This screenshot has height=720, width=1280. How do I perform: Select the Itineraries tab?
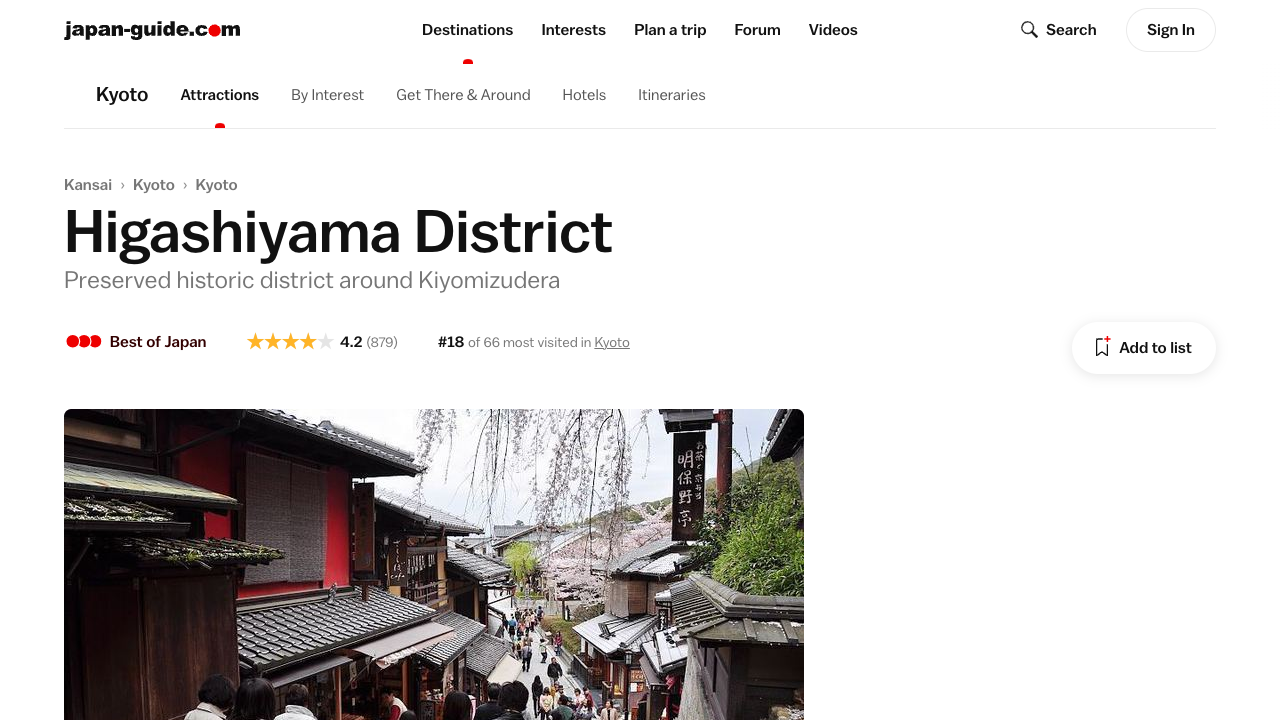tap(672, 95)
